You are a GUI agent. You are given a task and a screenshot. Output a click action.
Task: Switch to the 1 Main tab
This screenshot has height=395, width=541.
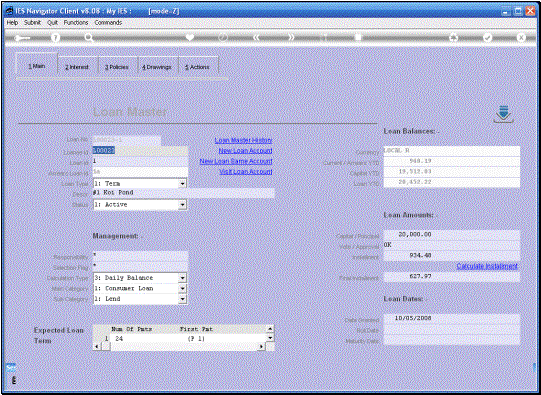tap(37, 66)
